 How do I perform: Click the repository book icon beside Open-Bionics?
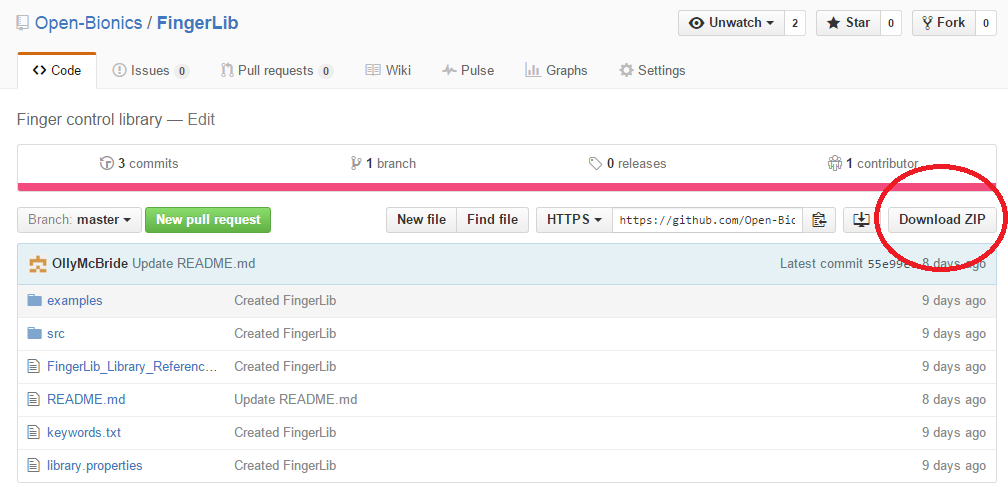click(22, 24)
